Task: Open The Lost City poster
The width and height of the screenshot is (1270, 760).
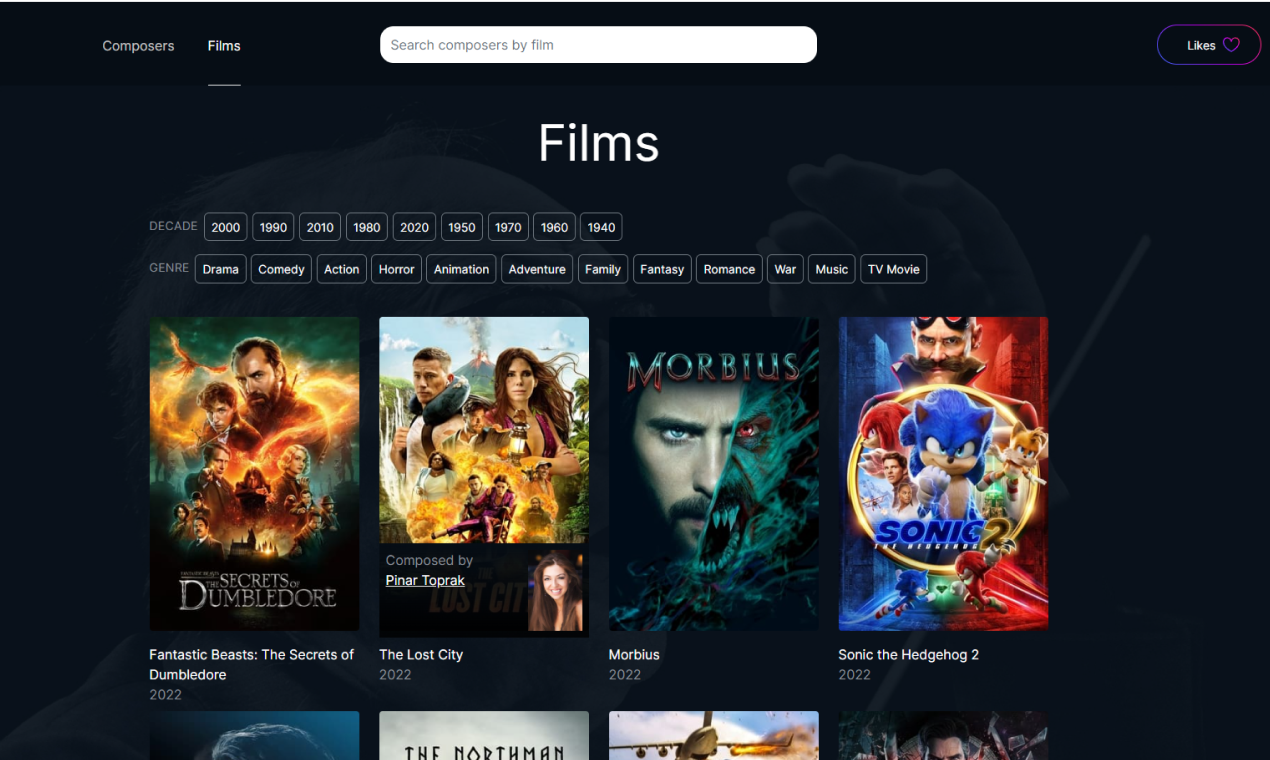Action: tap(484, 430)
